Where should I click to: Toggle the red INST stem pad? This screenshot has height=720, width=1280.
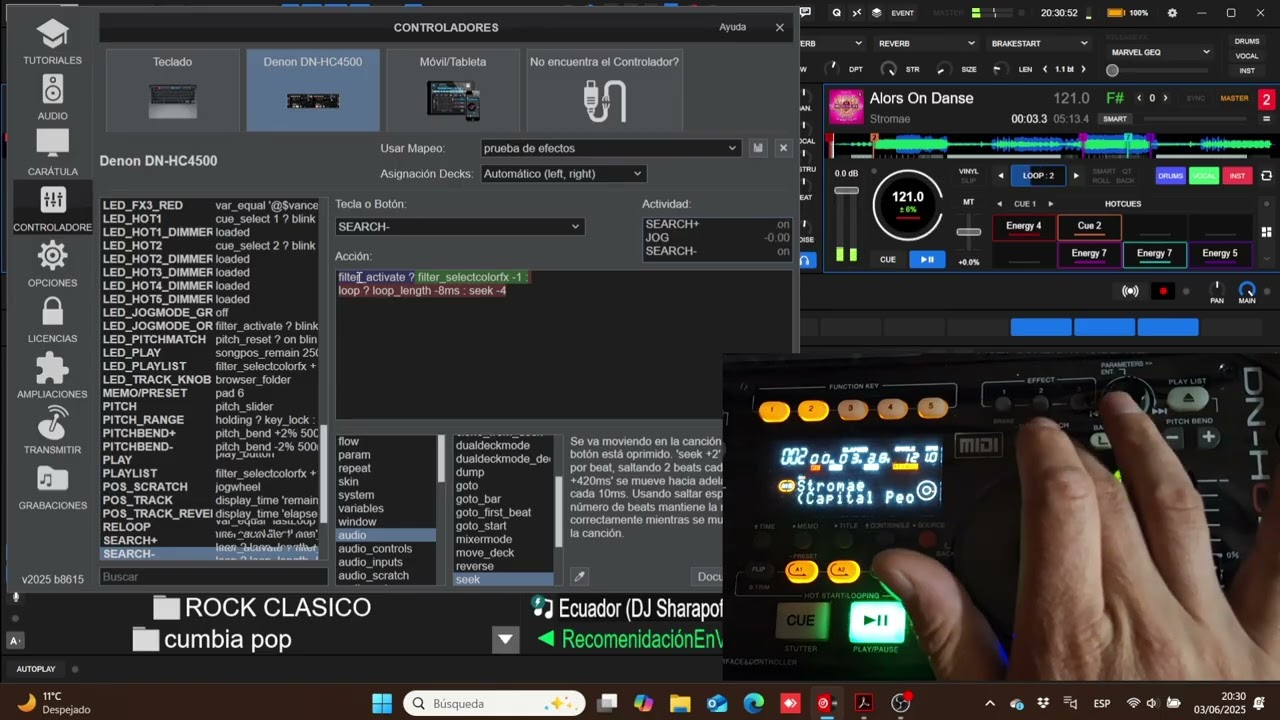(x=1238, y=176)
